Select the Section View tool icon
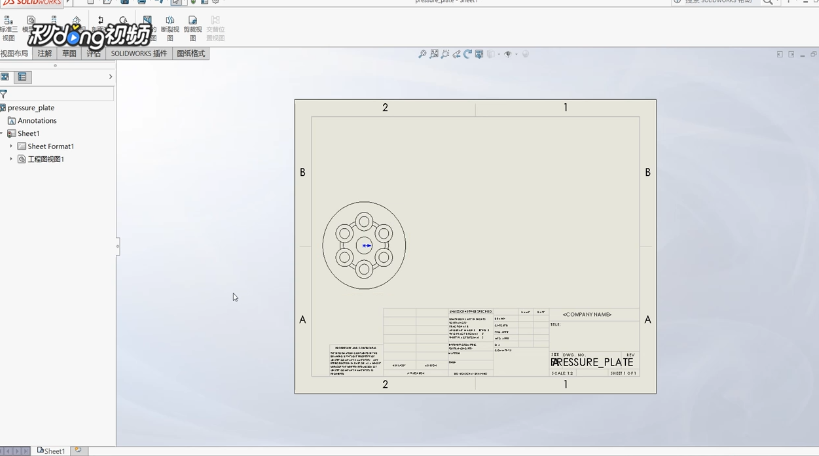819x456 pixels. point(100,21)
